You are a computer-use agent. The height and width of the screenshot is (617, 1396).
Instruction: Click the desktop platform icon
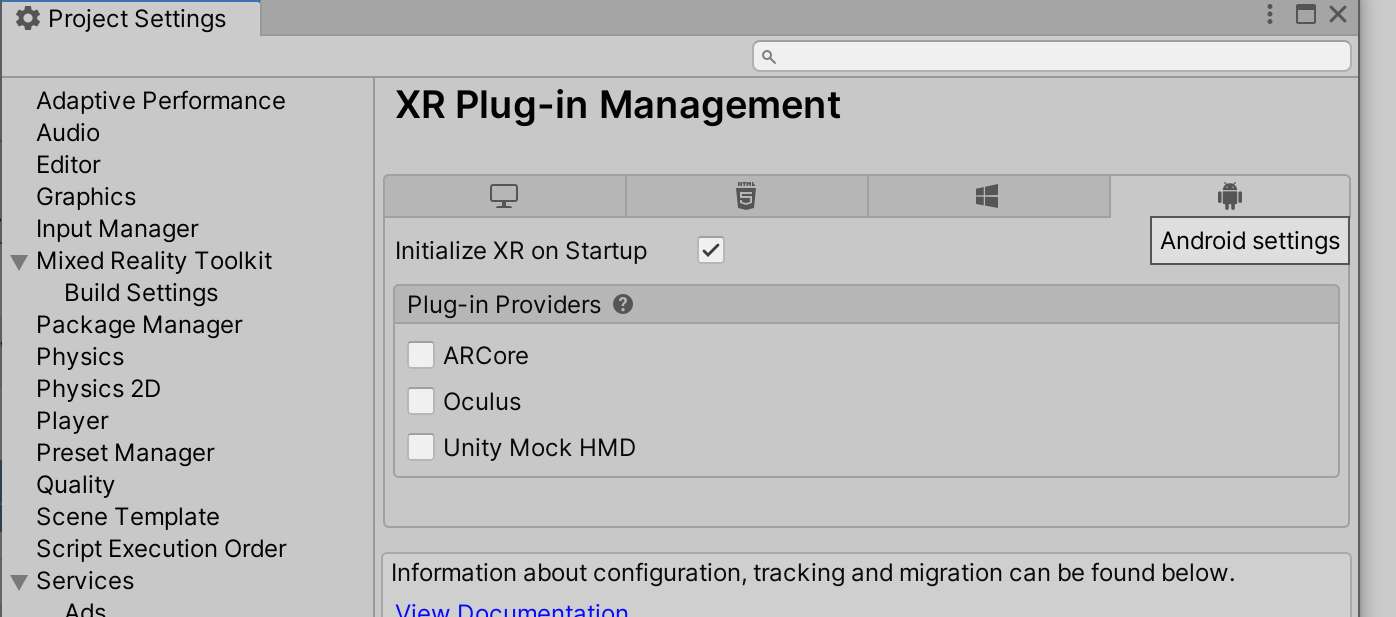(504, 195)
